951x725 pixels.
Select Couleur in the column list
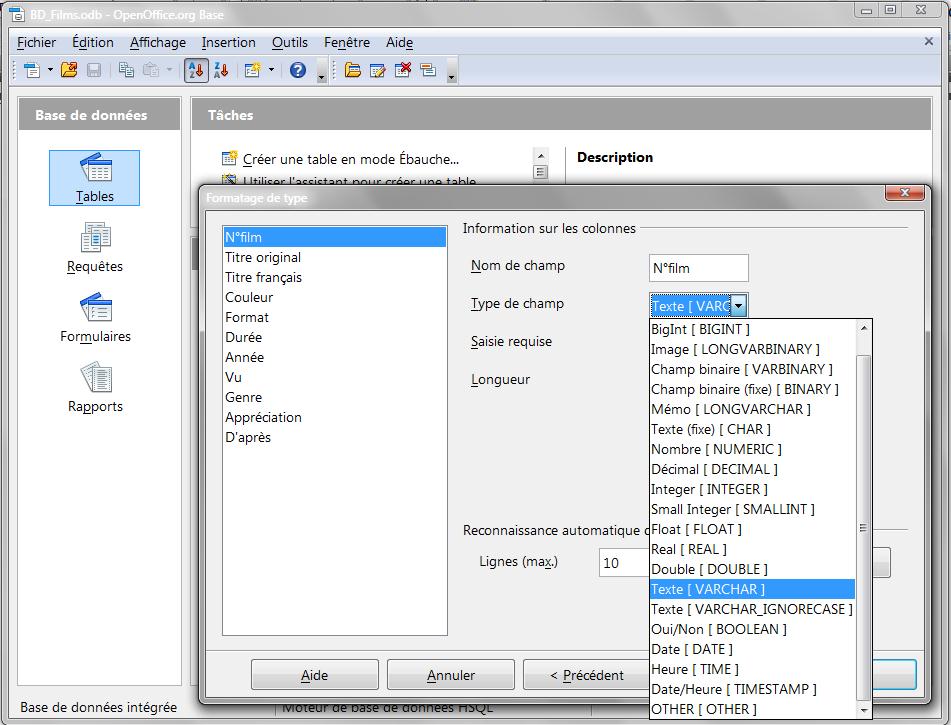point(334,297)
